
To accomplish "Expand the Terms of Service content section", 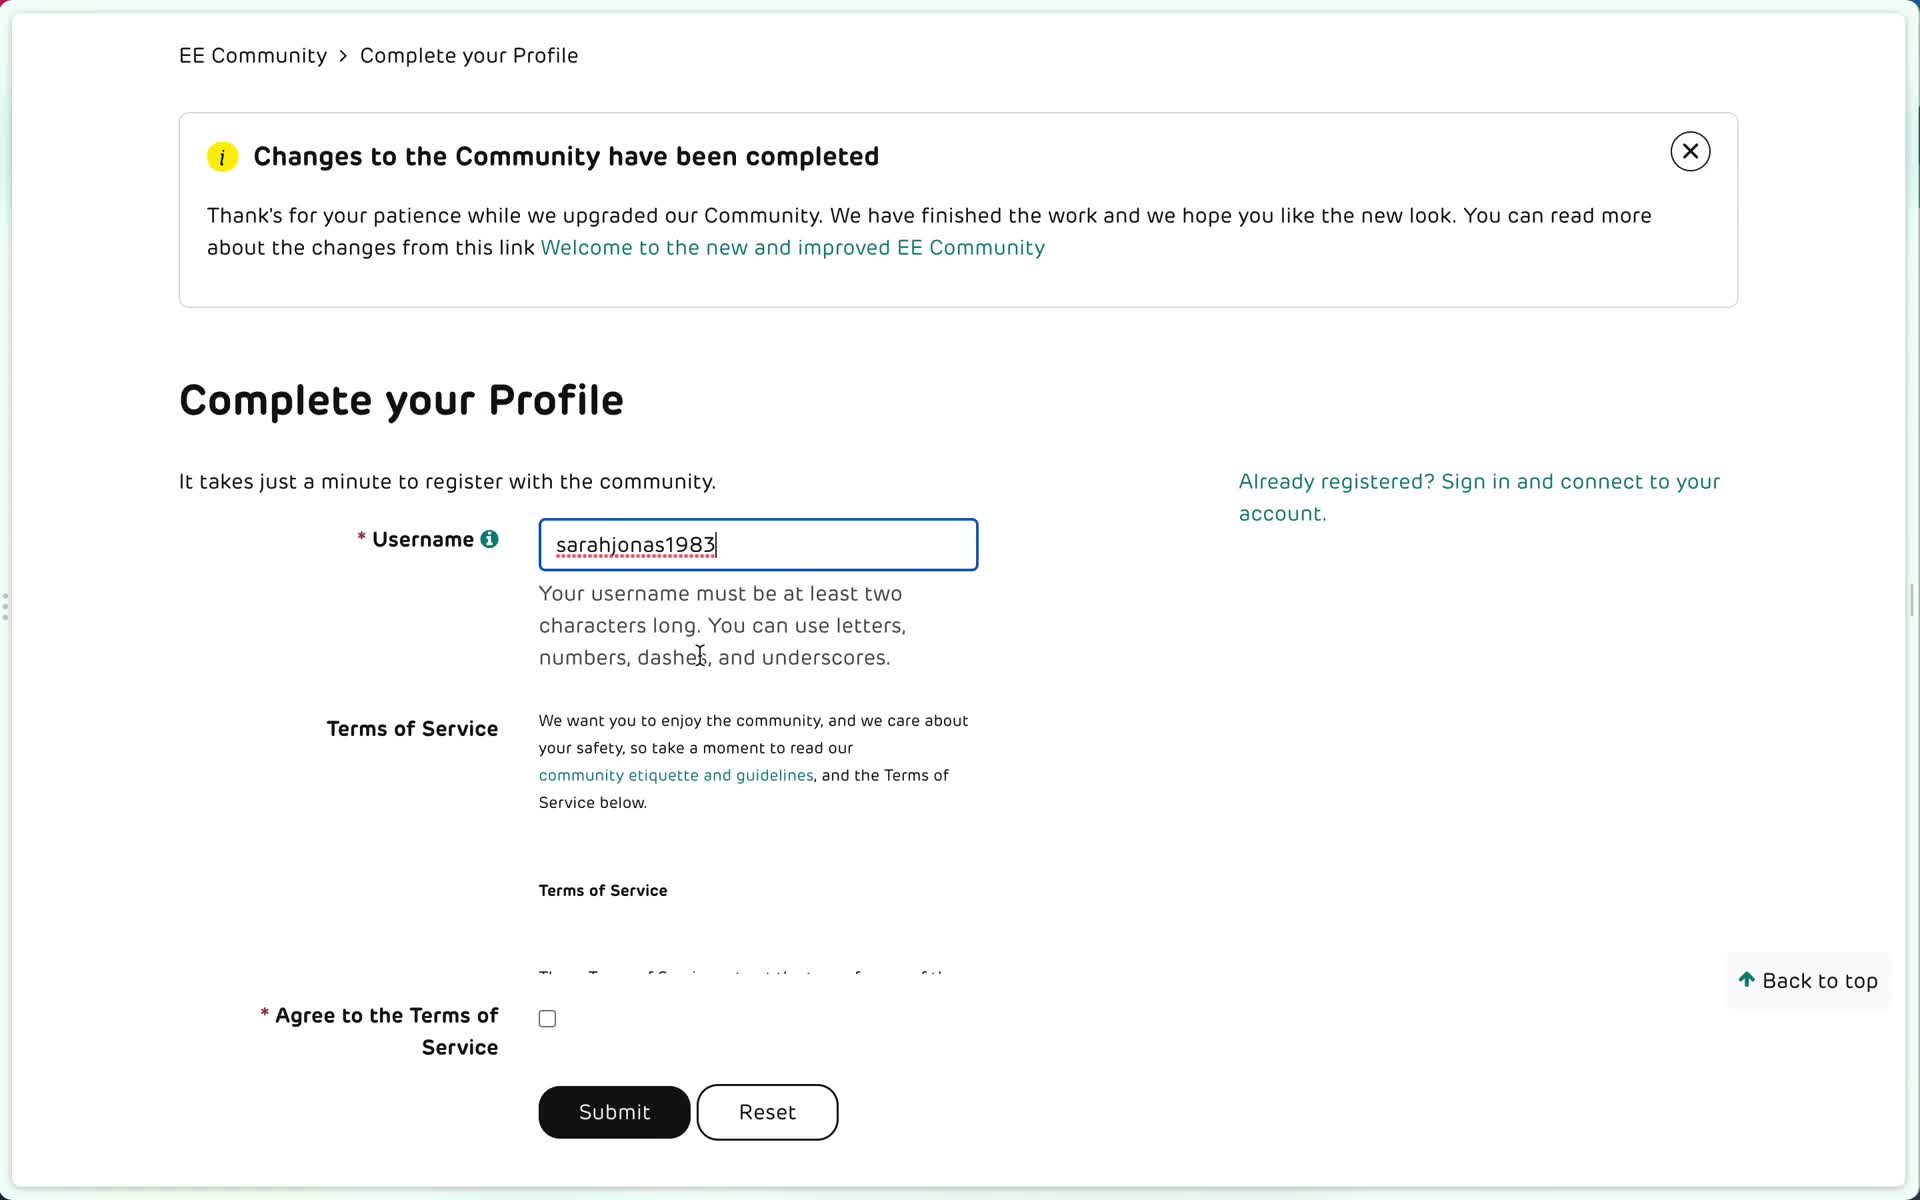I will [603, 890].
